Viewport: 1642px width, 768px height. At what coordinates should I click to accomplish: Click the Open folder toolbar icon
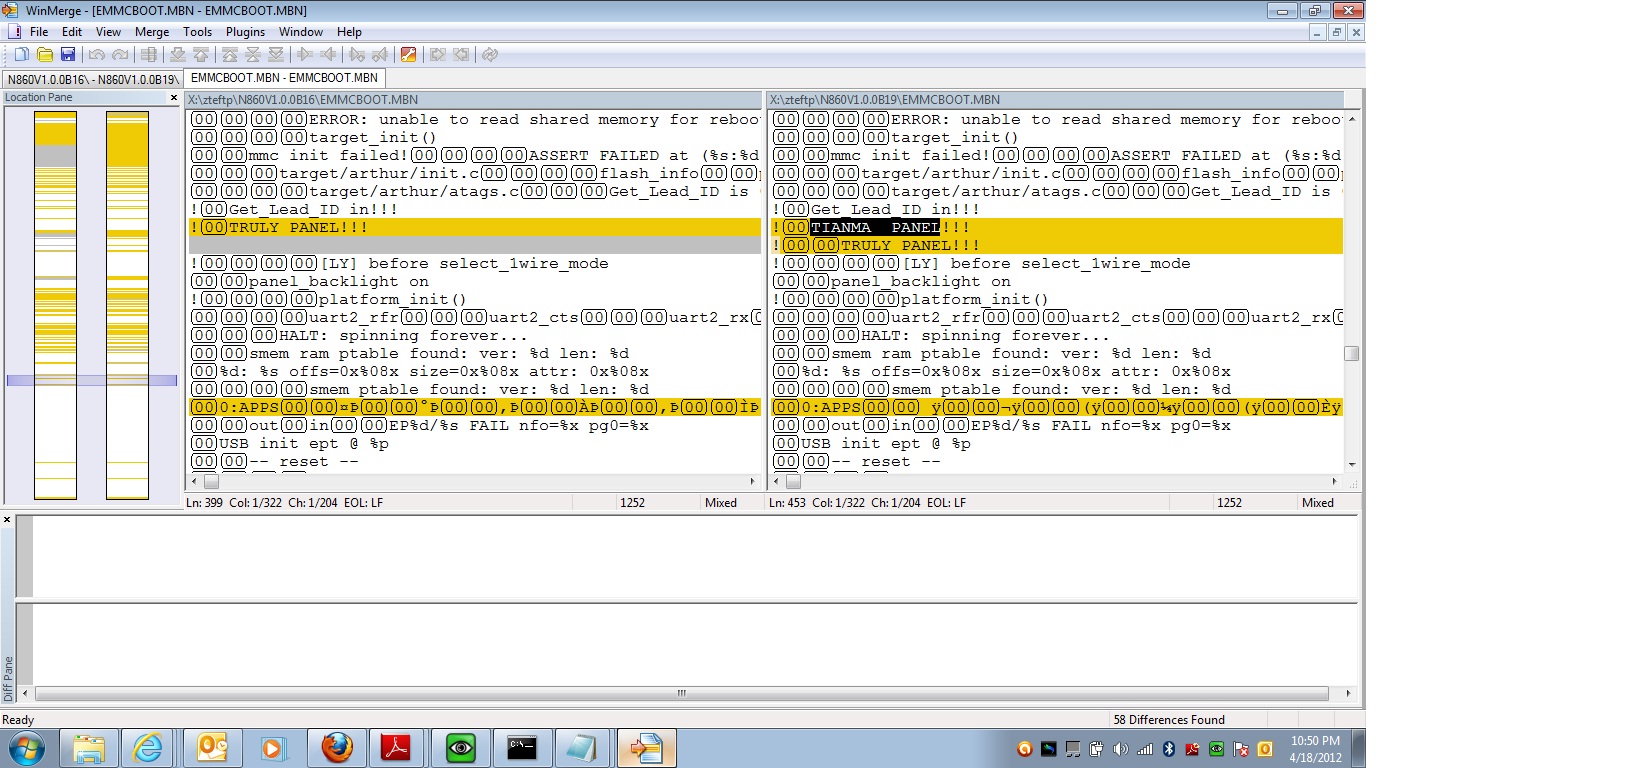45,55
